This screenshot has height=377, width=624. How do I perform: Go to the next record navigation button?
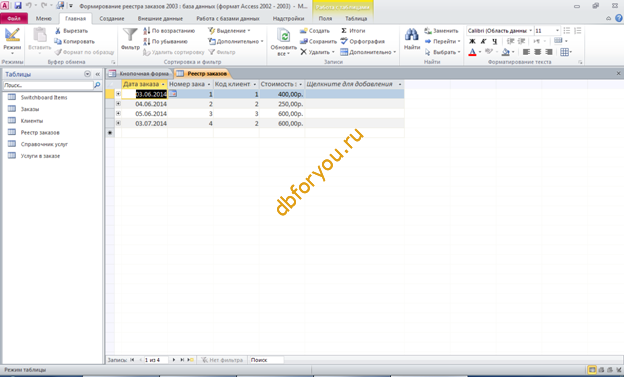[174, 360]
